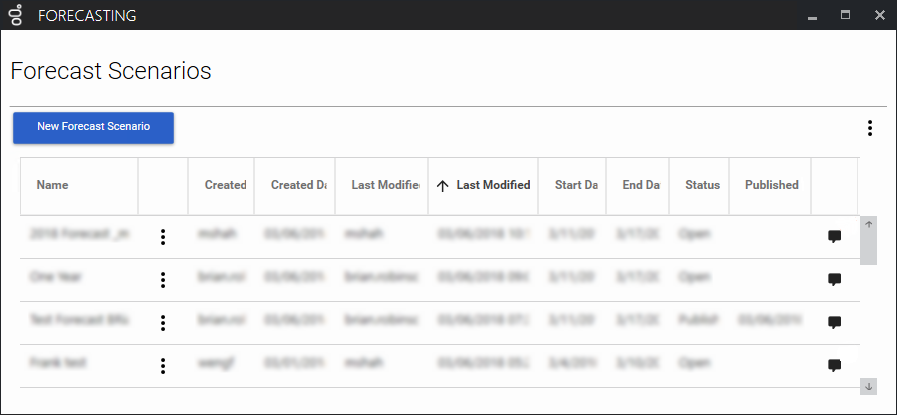This screenshot has height=415, width=897.
Task: Click the ascending sort arrow on Last Modified
Action: [x=442, y=185]
